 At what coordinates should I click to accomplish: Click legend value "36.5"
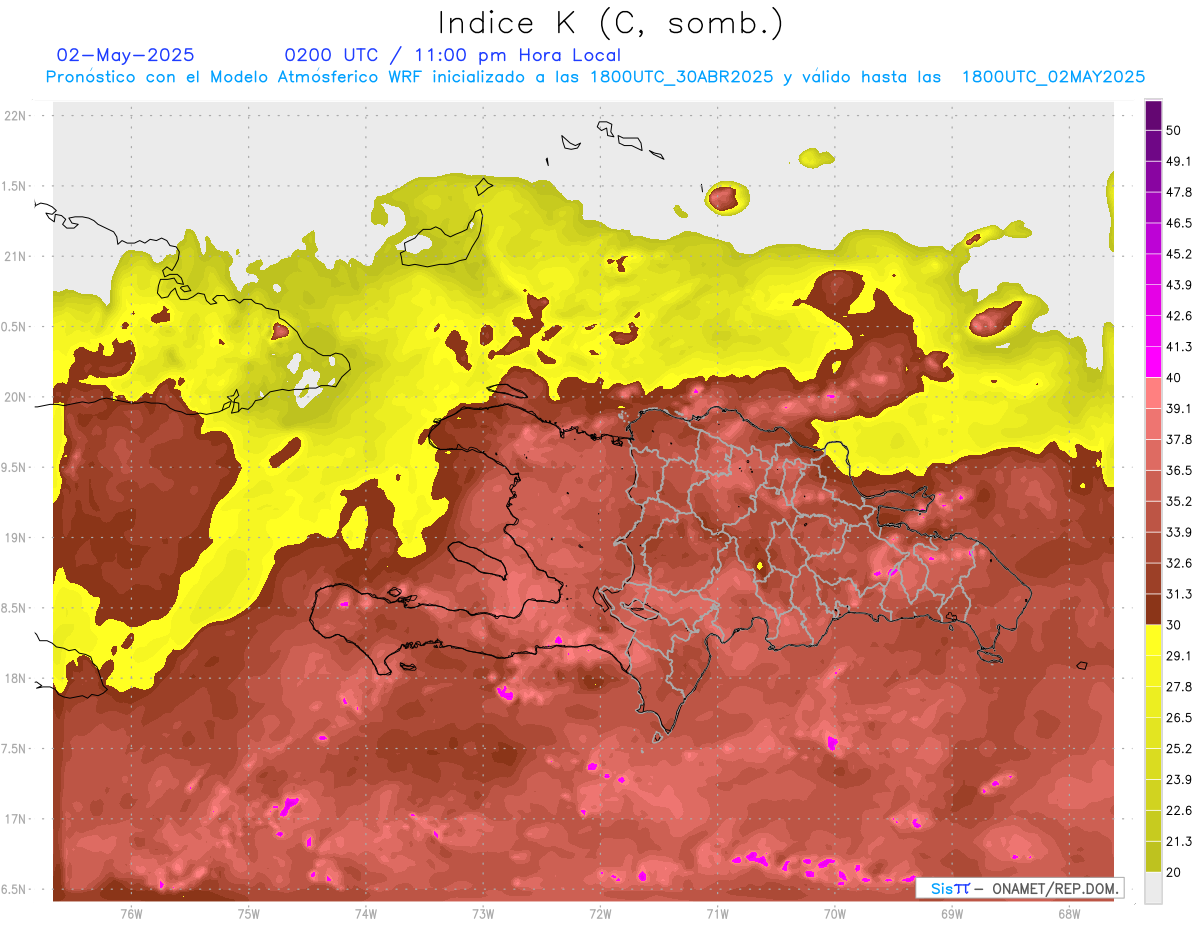[1178, 470]
